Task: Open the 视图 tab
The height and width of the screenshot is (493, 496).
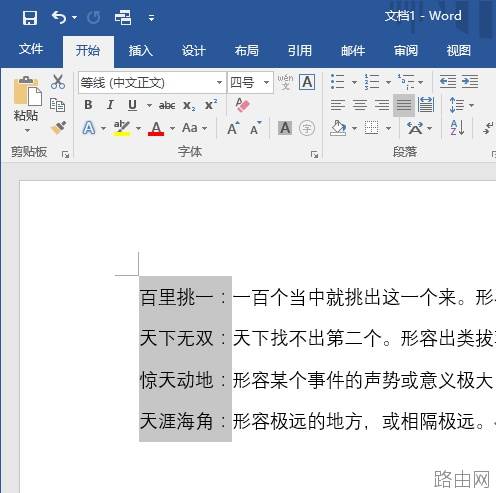Action: (459, 51)
